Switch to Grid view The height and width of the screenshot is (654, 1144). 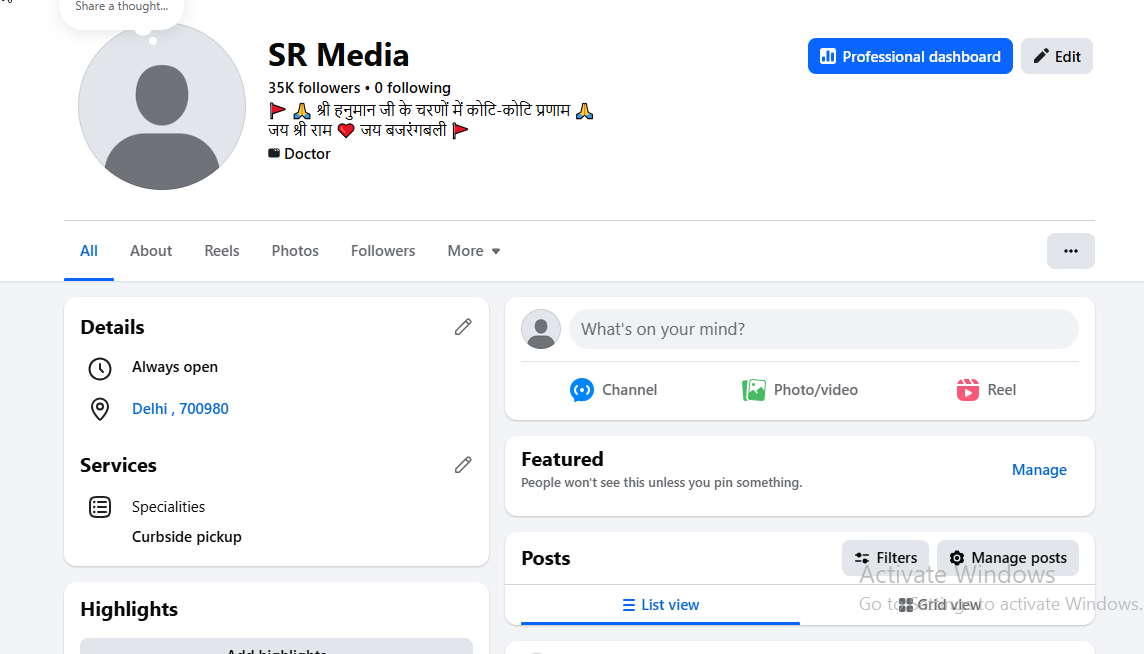[940, 605]
